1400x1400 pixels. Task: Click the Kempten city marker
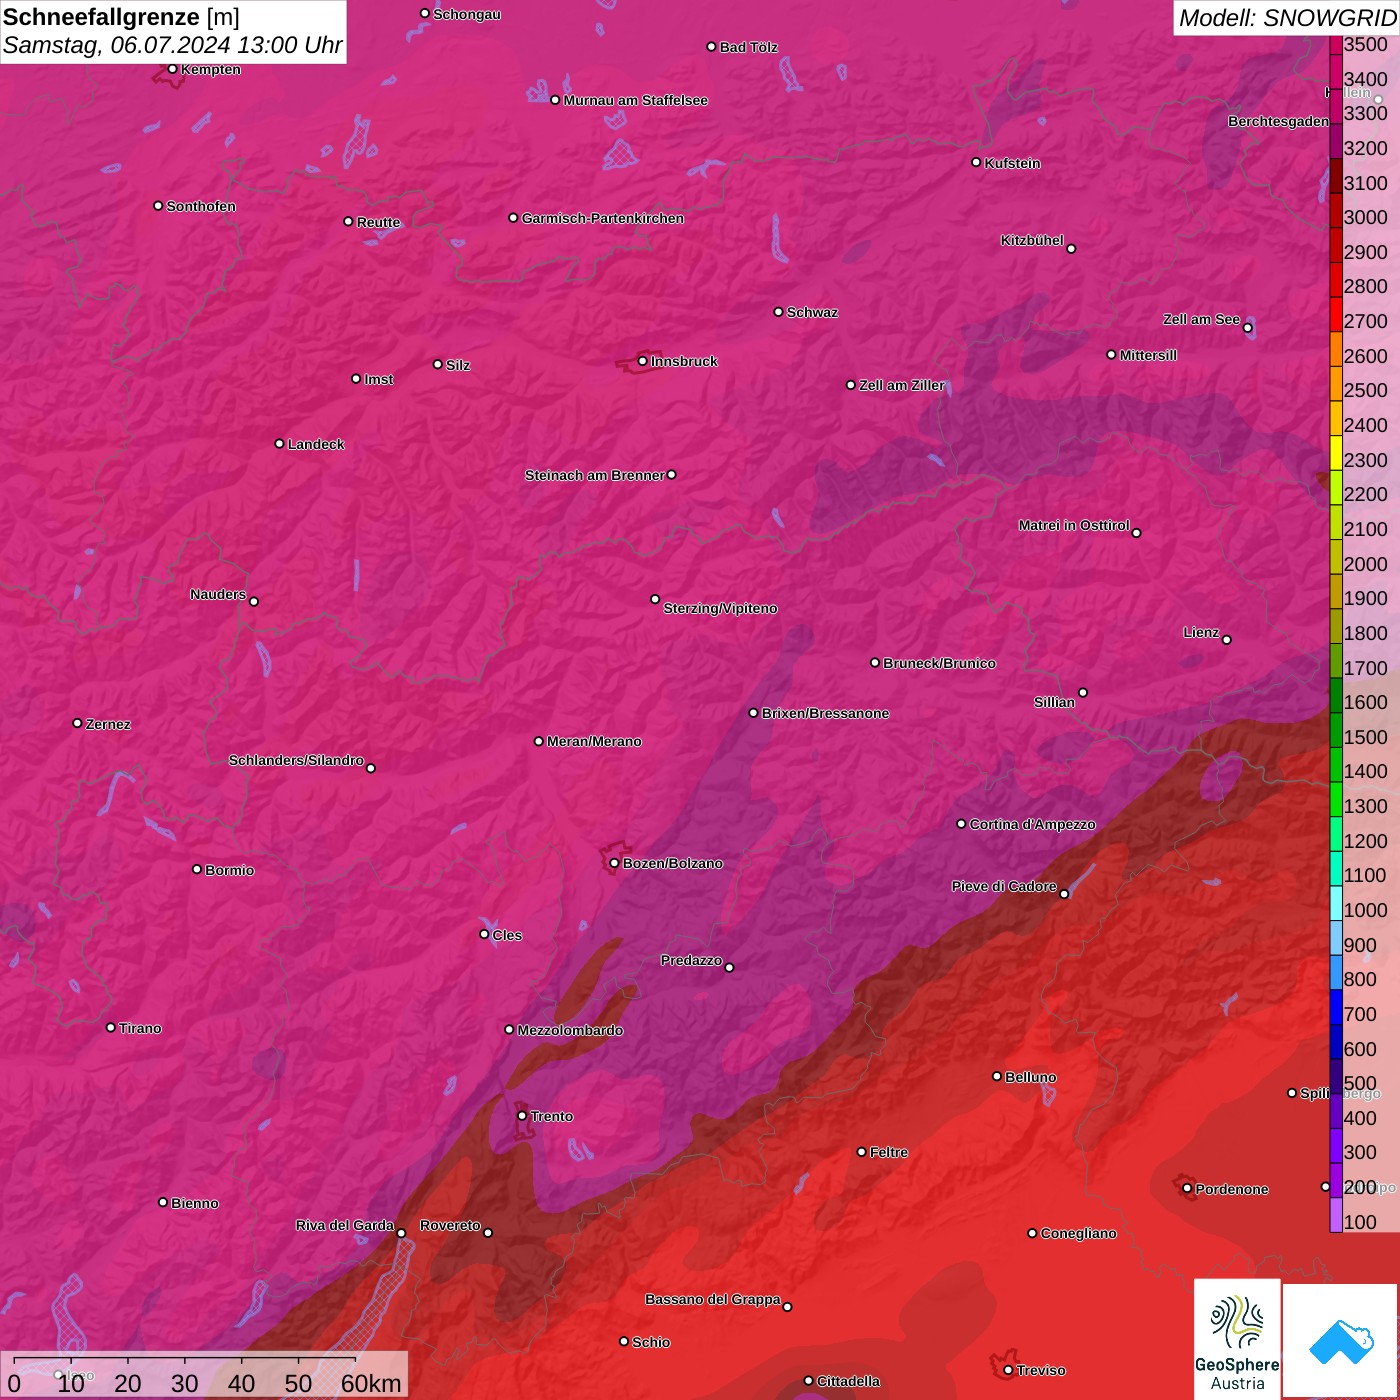pyautogui.click(x=172, y=69)
